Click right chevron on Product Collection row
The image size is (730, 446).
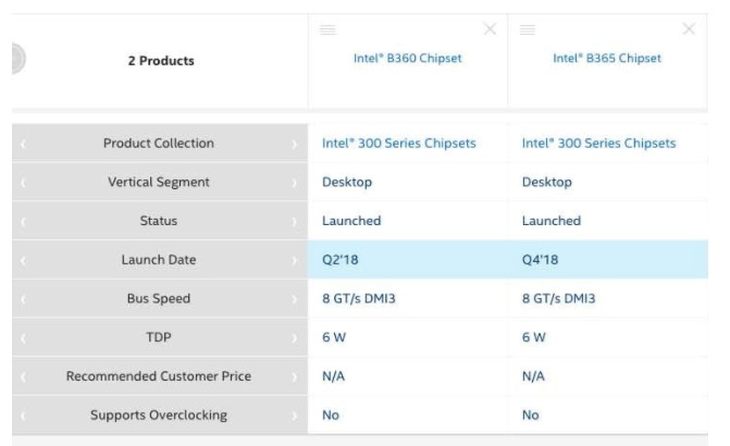(x=294, y=144)
